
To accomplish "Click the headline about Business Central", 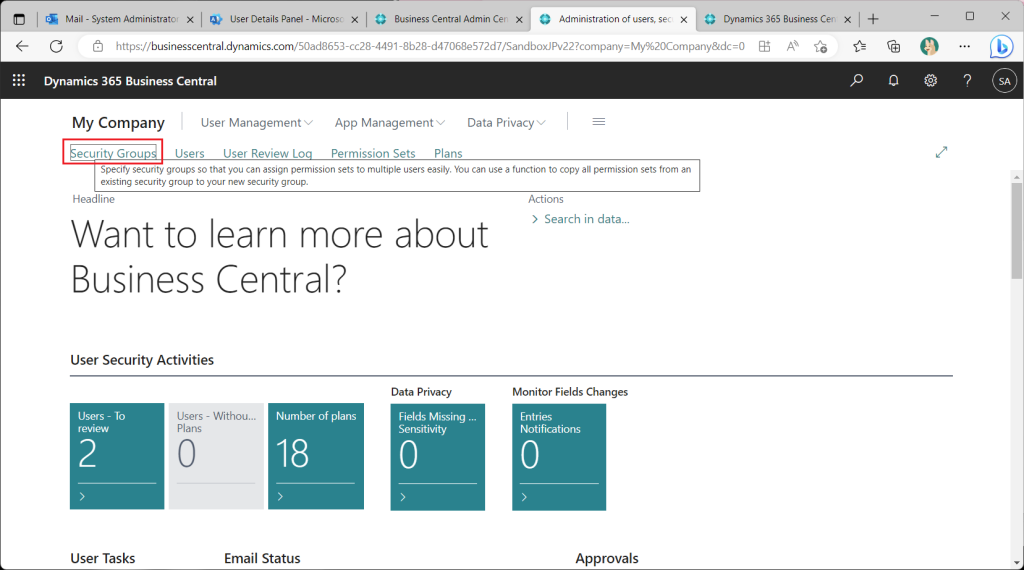I will coord(280,257).
